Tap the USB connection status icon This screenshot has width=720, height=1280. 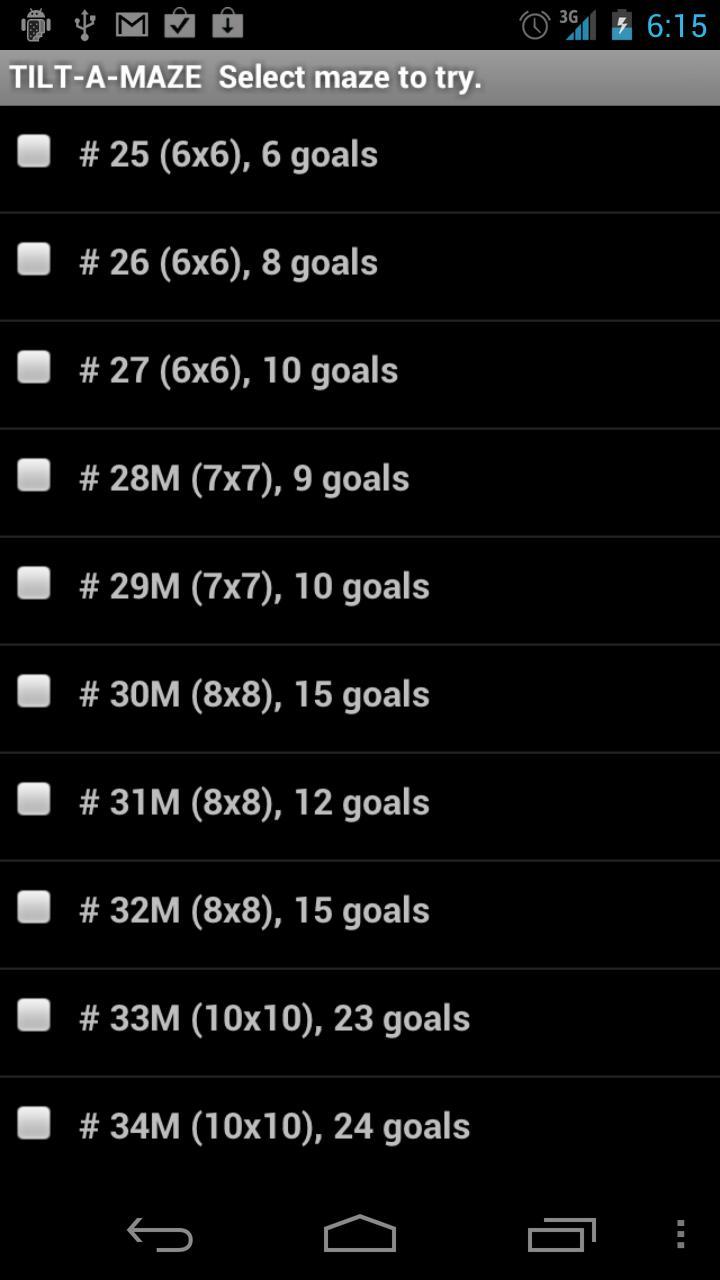coord(85,24)
